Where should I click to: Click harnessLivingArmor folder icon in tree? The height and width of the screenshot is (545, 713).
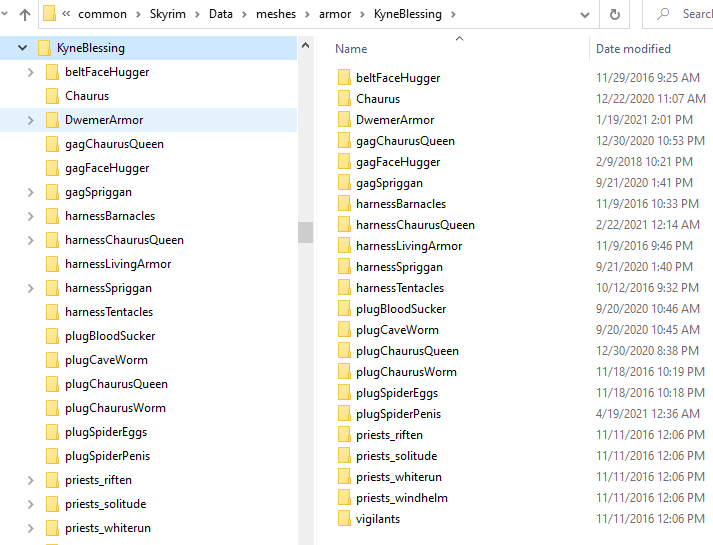point(52,264)
